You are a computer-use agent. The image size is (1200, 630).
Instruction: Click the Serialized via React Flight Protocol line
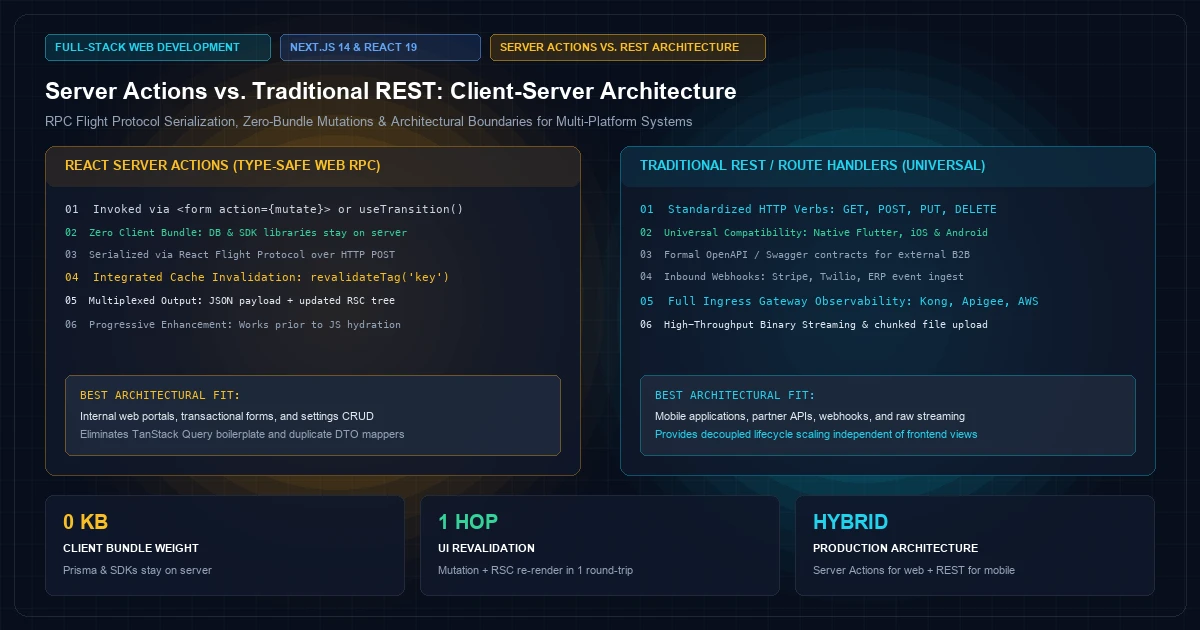point(230,254)
